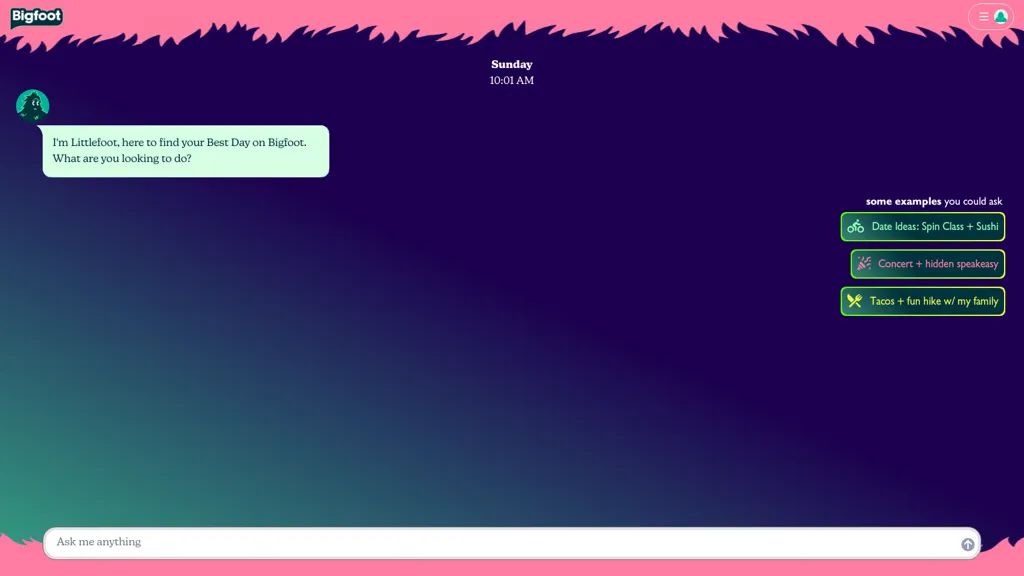Select Date Ideas: Spin Class + Sushi
This screenshot has width=1024, height=576.
click(x=923, y=227)
